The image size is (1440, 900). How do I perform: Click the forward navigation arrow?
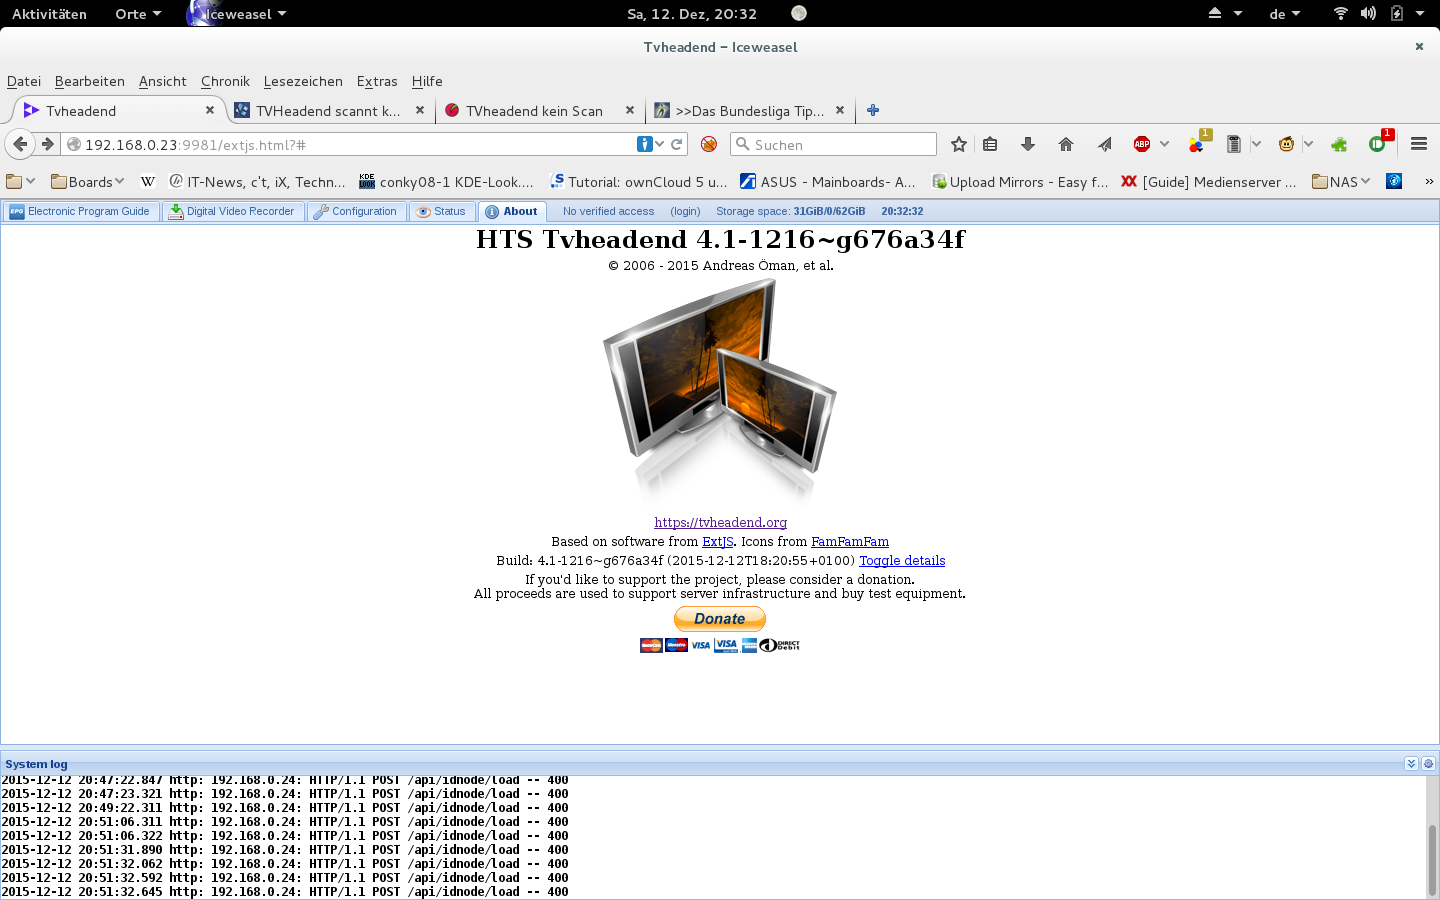coord(47,144)
